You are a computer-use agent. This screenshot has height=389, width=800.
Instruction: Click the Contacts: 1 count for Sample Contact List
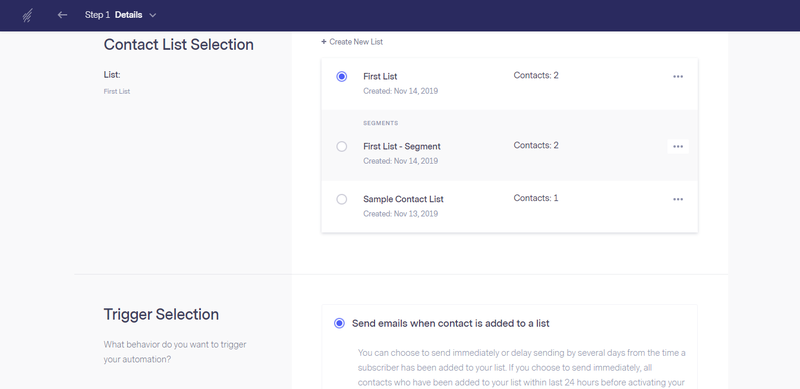pos(536,198)
